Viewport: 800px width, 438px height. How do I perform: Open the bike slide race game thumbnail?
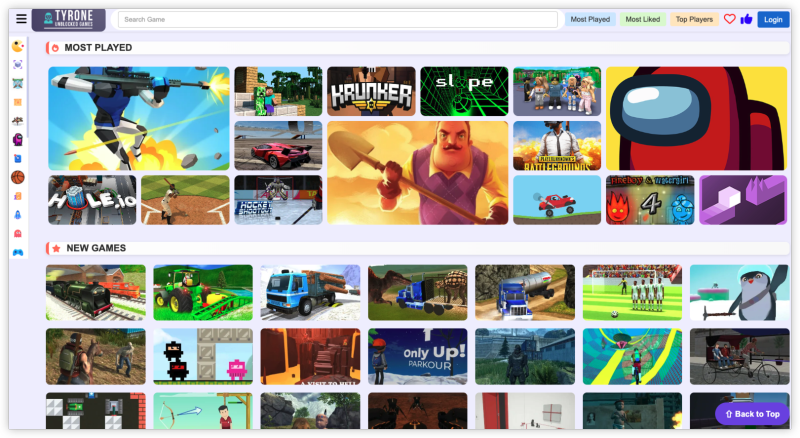click(x=632, y=356)
